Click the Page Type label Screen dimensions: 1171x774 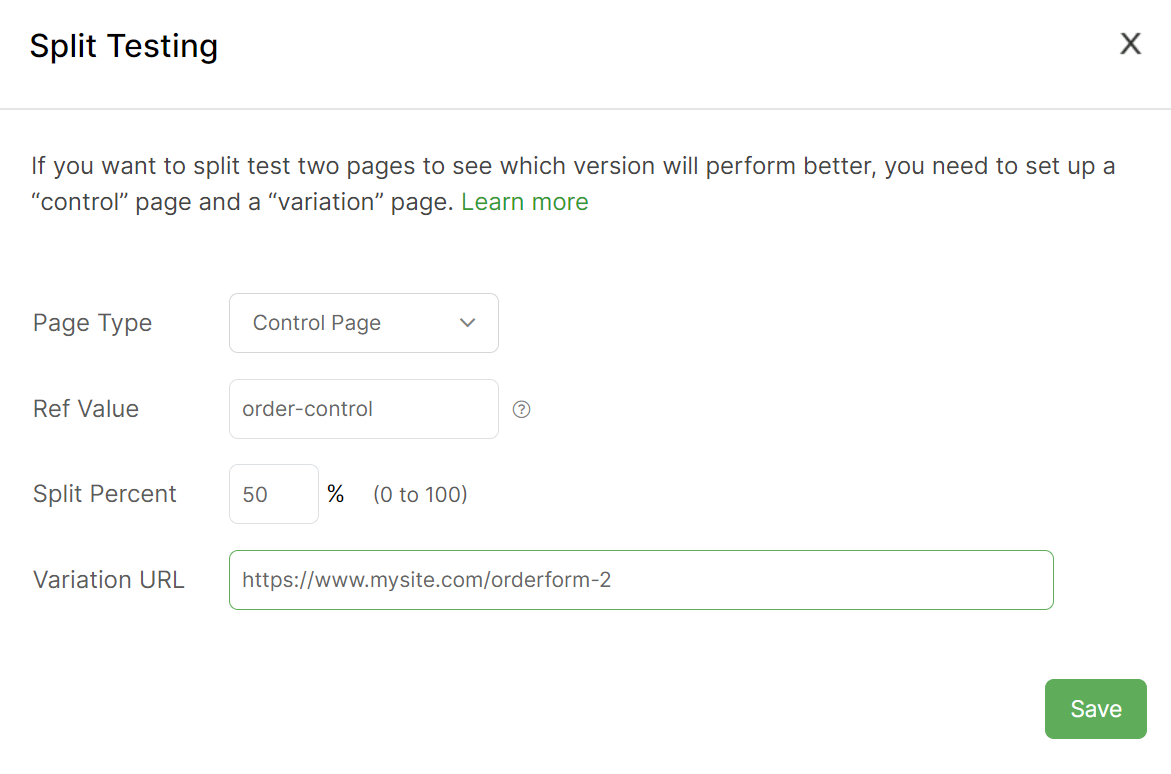[x=92, y=323]
